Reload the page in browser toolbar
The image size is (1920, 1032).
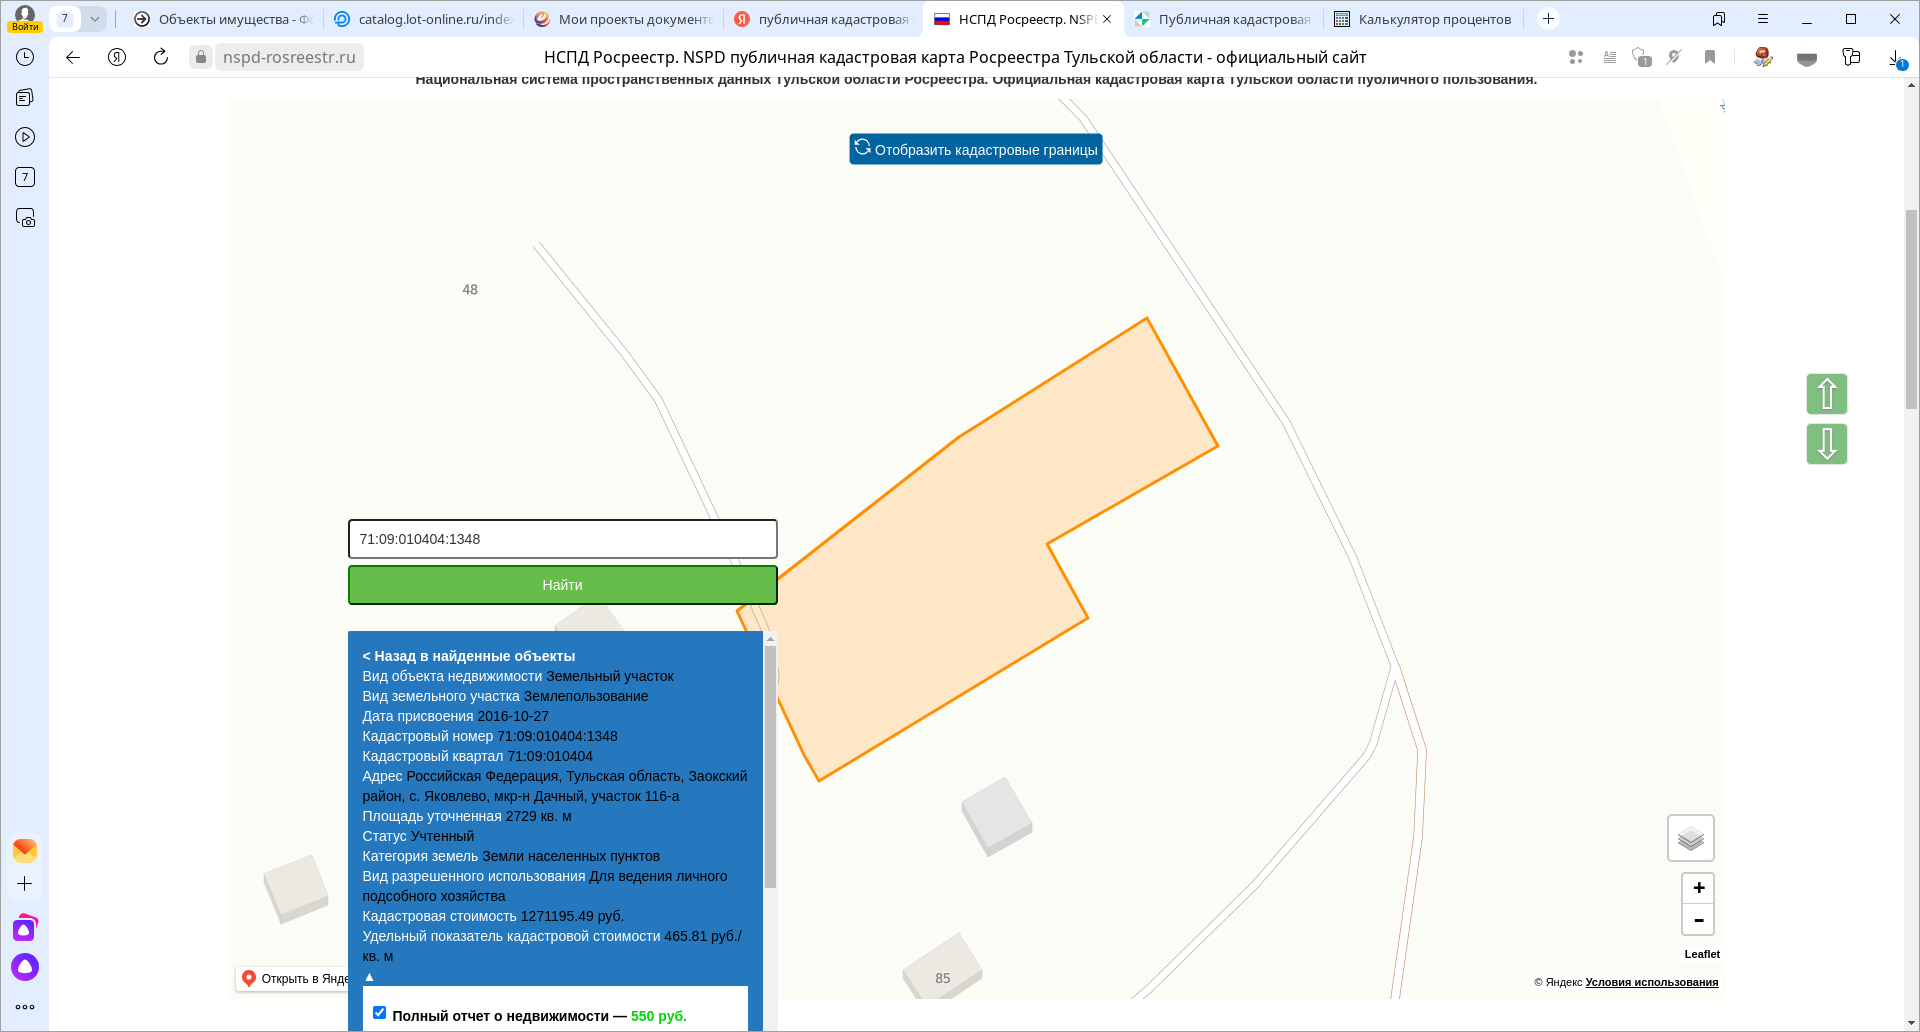pos(161,57)
